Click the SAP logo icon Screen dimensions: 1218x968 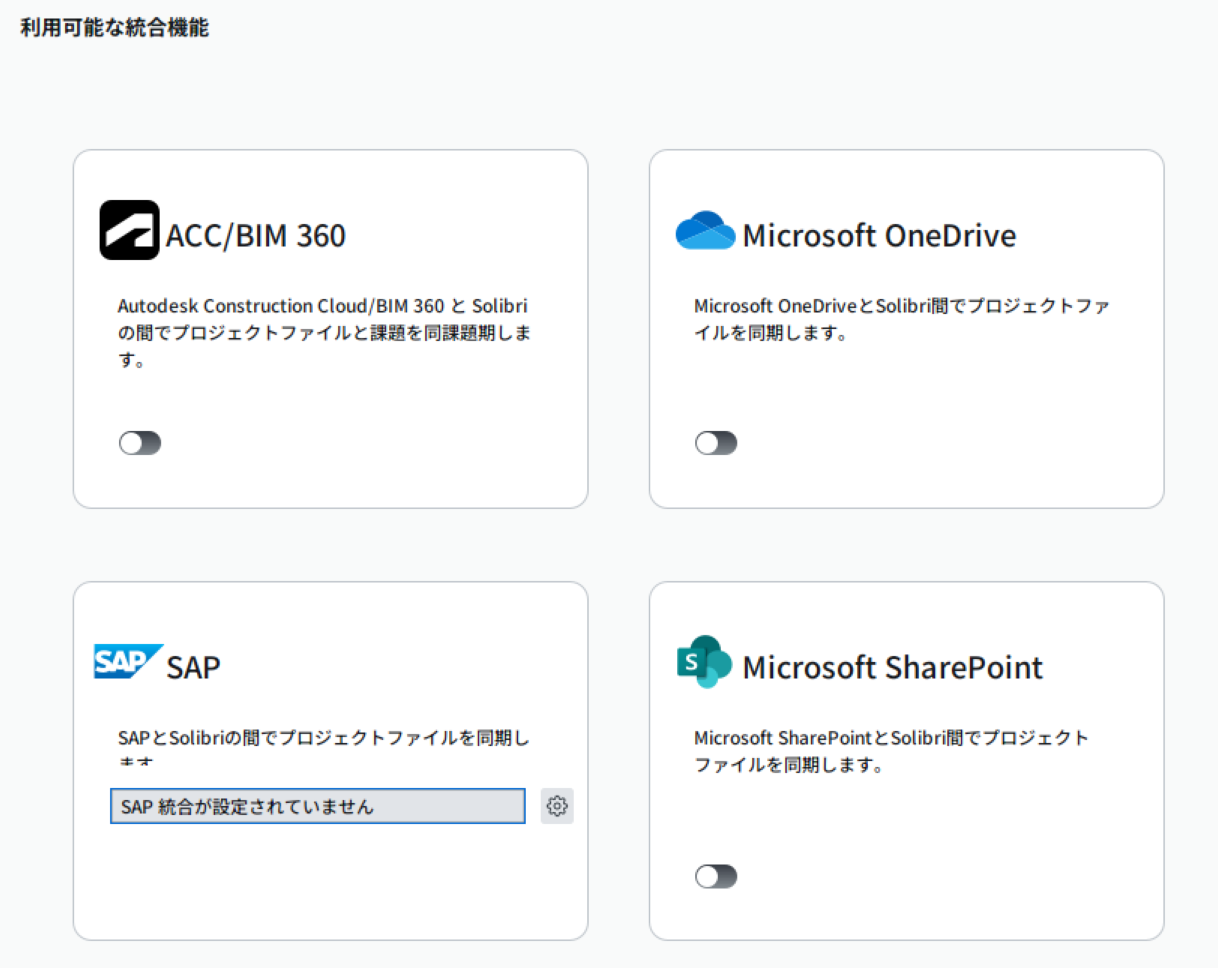pos(129,662)
